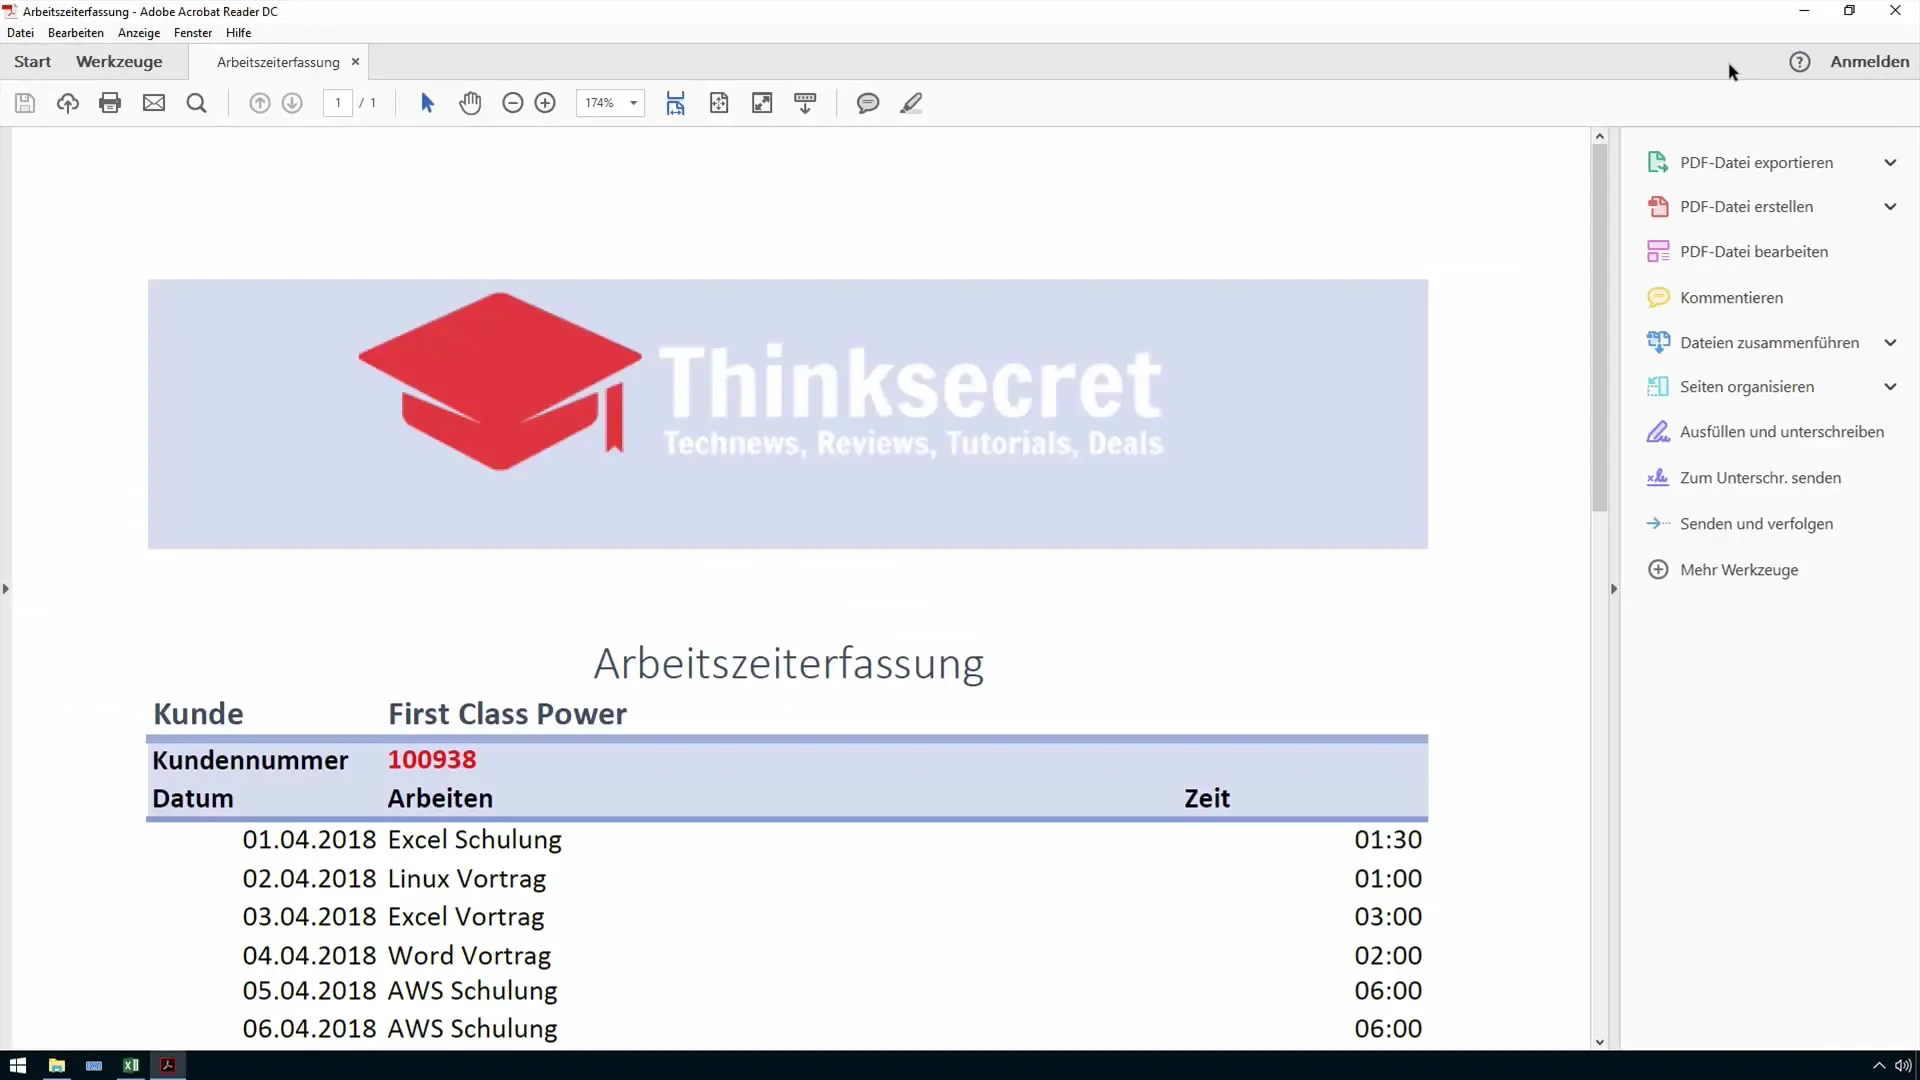Viewport: 1920px width, 1080px height.
Task: Click the send by email envelope icon
Action: pyautogui.click(x=154, y=103)
